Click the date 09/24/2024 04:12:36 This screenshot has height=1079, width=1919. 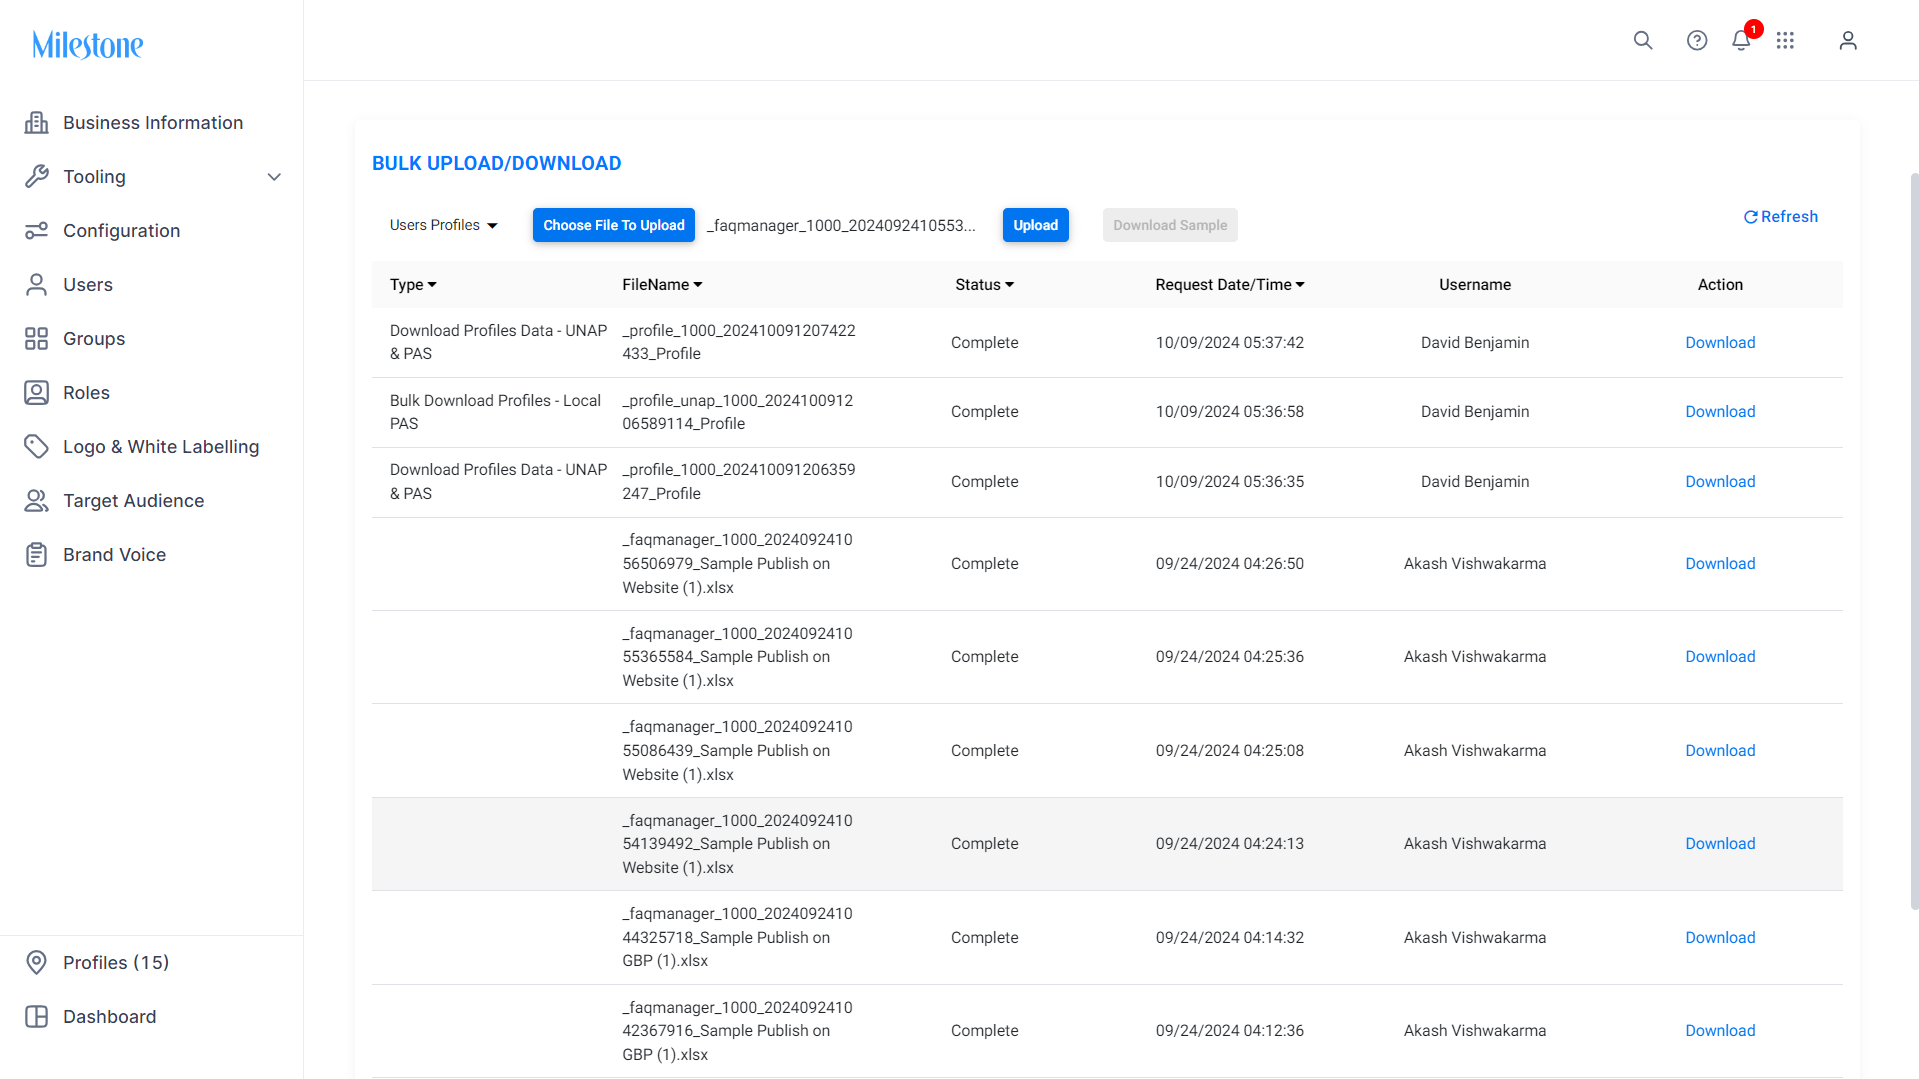coord(1230,1031)
